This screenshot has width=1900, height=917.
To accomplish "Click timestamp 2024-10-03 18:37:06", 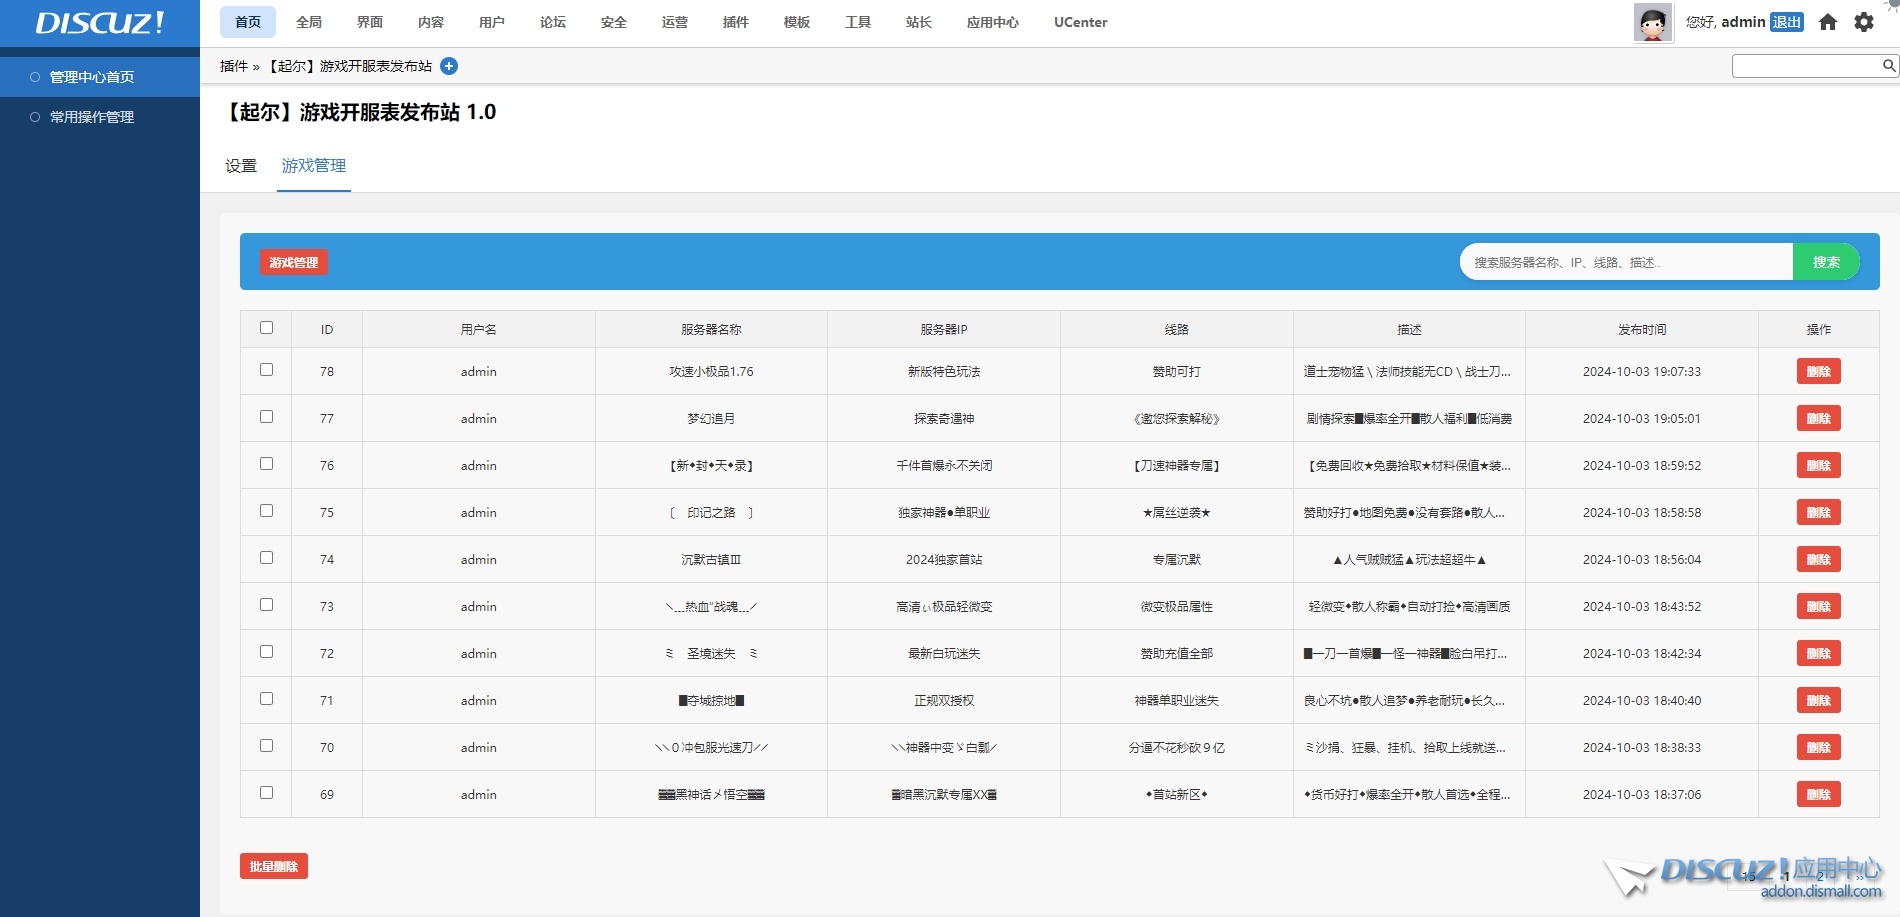I will (1642, 794).
